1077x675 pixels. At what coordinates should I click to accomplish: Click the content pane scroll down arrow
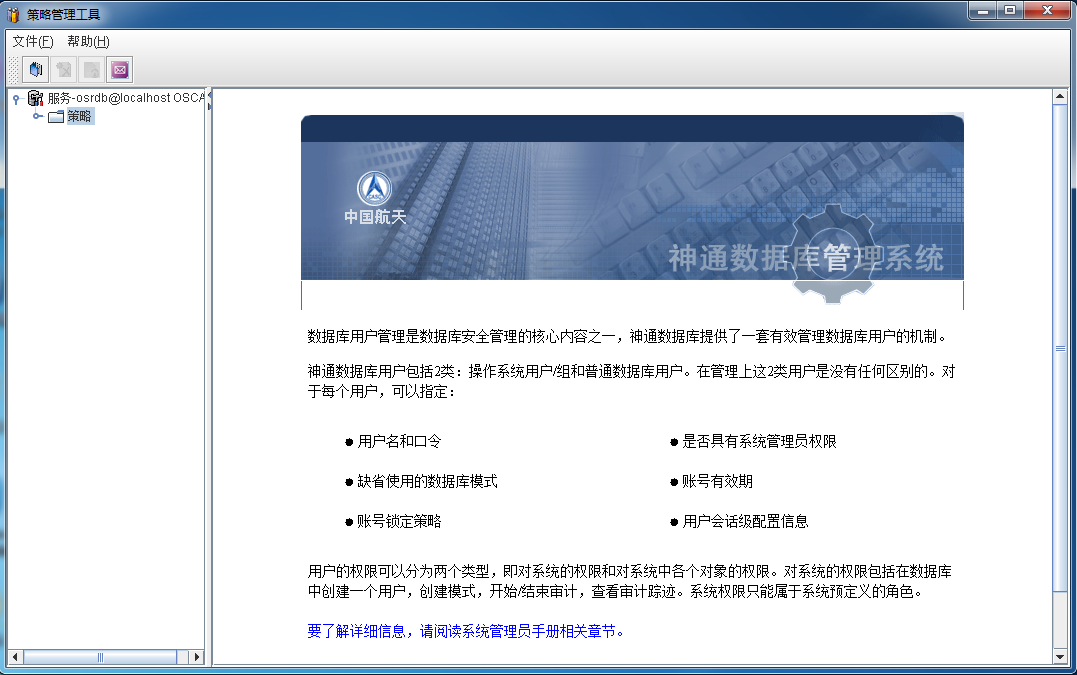pos(1060,656)
